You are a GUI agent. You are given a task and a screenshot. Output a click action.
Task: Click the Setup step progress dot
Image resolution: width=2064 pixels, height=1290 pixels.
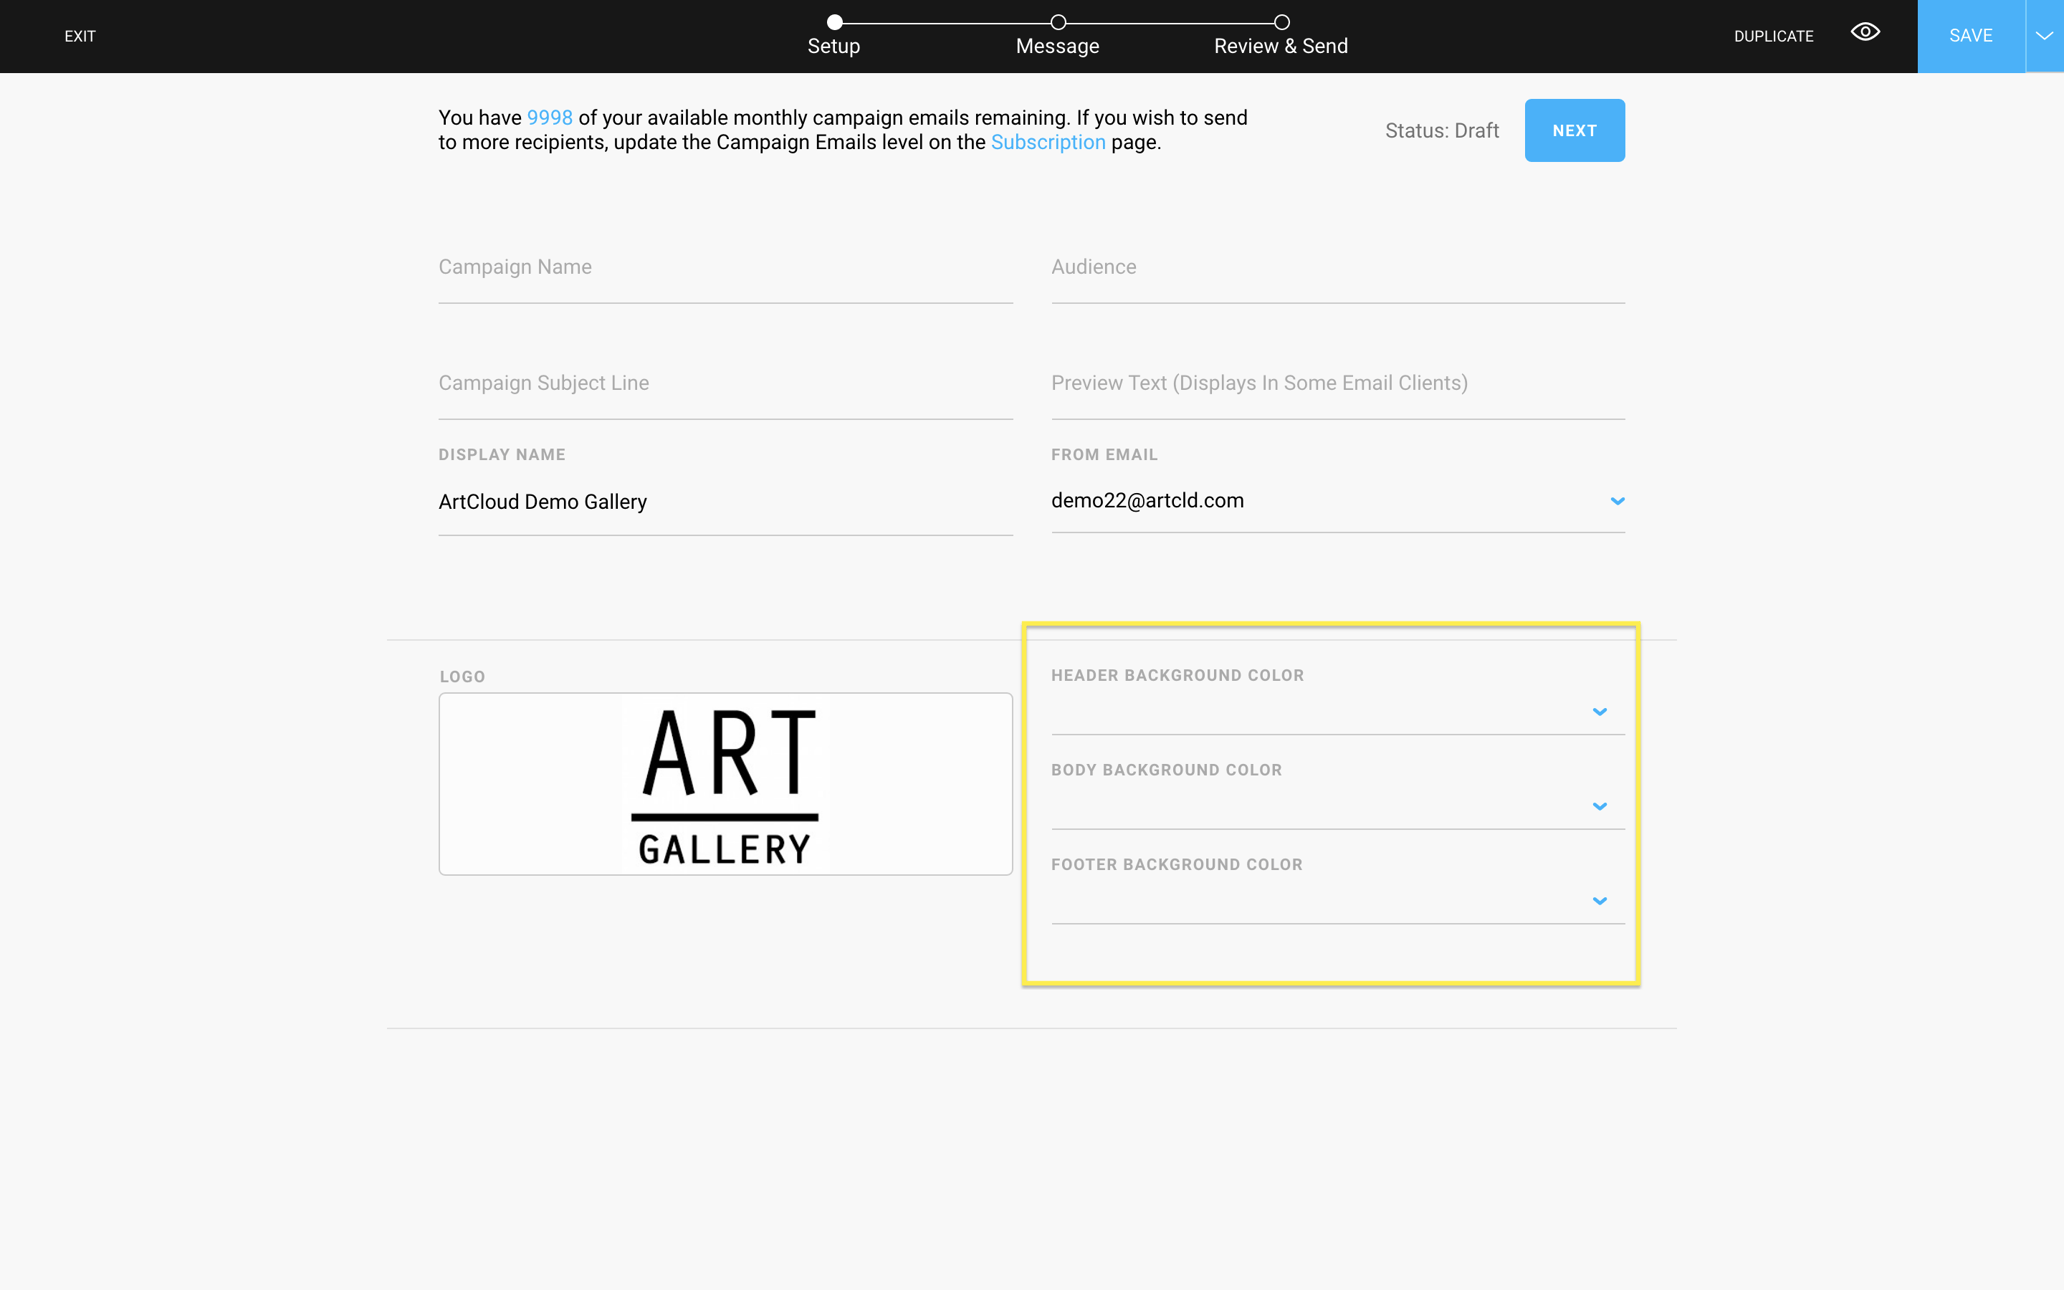click(x=835, y=21)
